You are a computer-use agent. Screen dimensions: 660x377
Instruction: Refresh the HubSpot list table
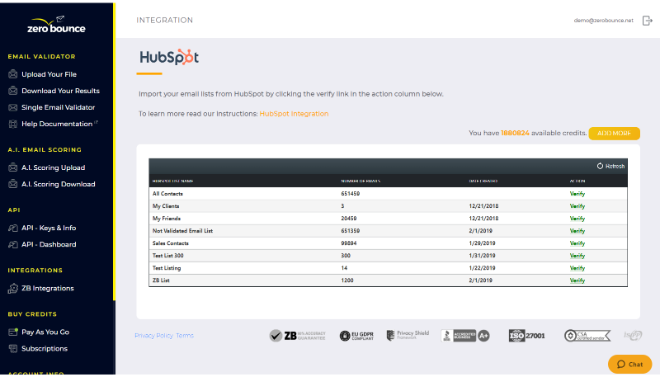611,166
